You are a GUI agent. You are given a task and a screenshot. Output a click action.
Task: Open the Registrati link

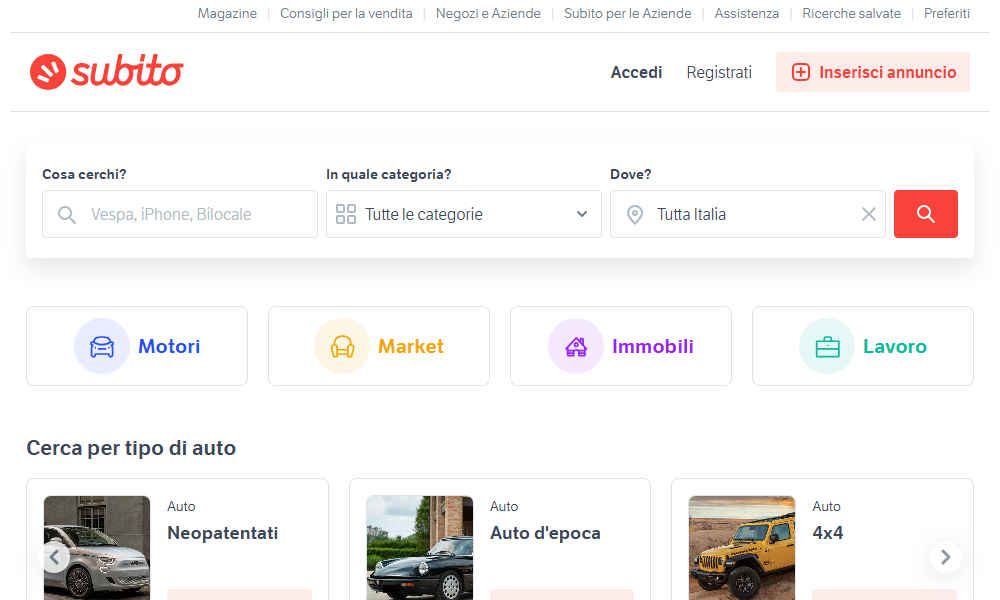click(x=719, y=72)
